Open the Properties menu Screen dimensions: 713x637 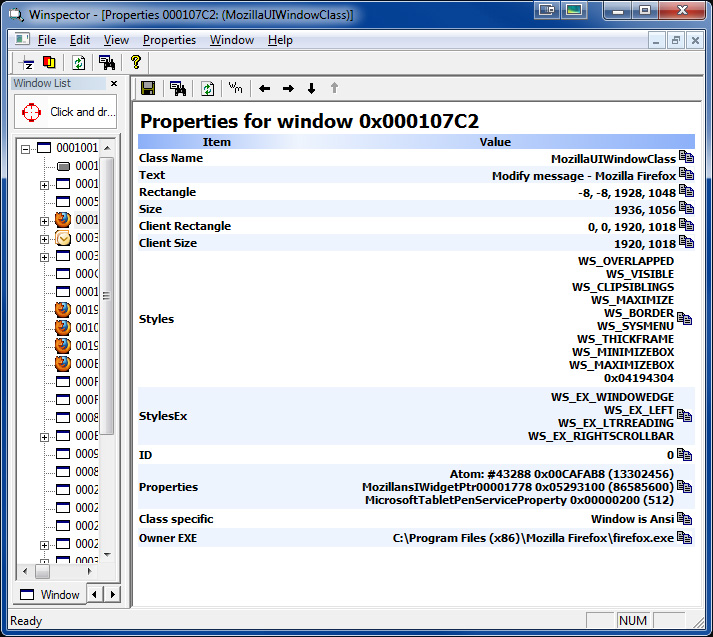coord(169,40)
